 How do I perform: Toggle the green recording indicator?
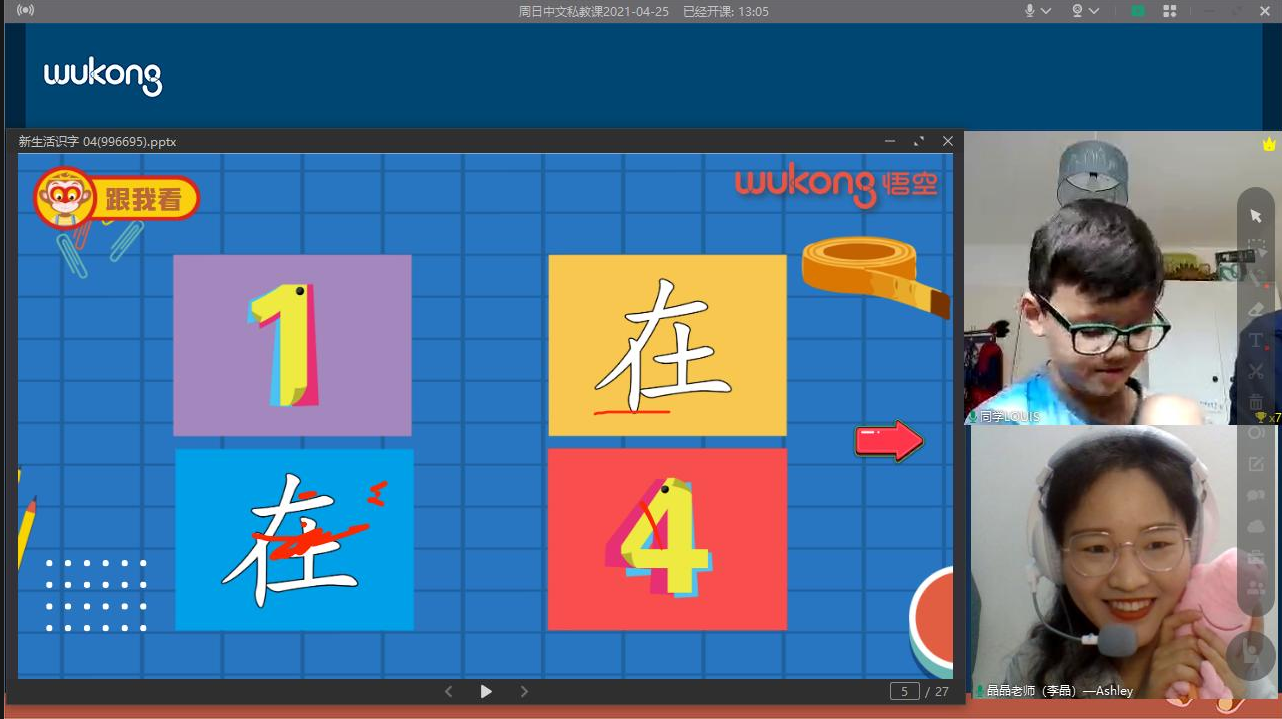coord(1138,11)
